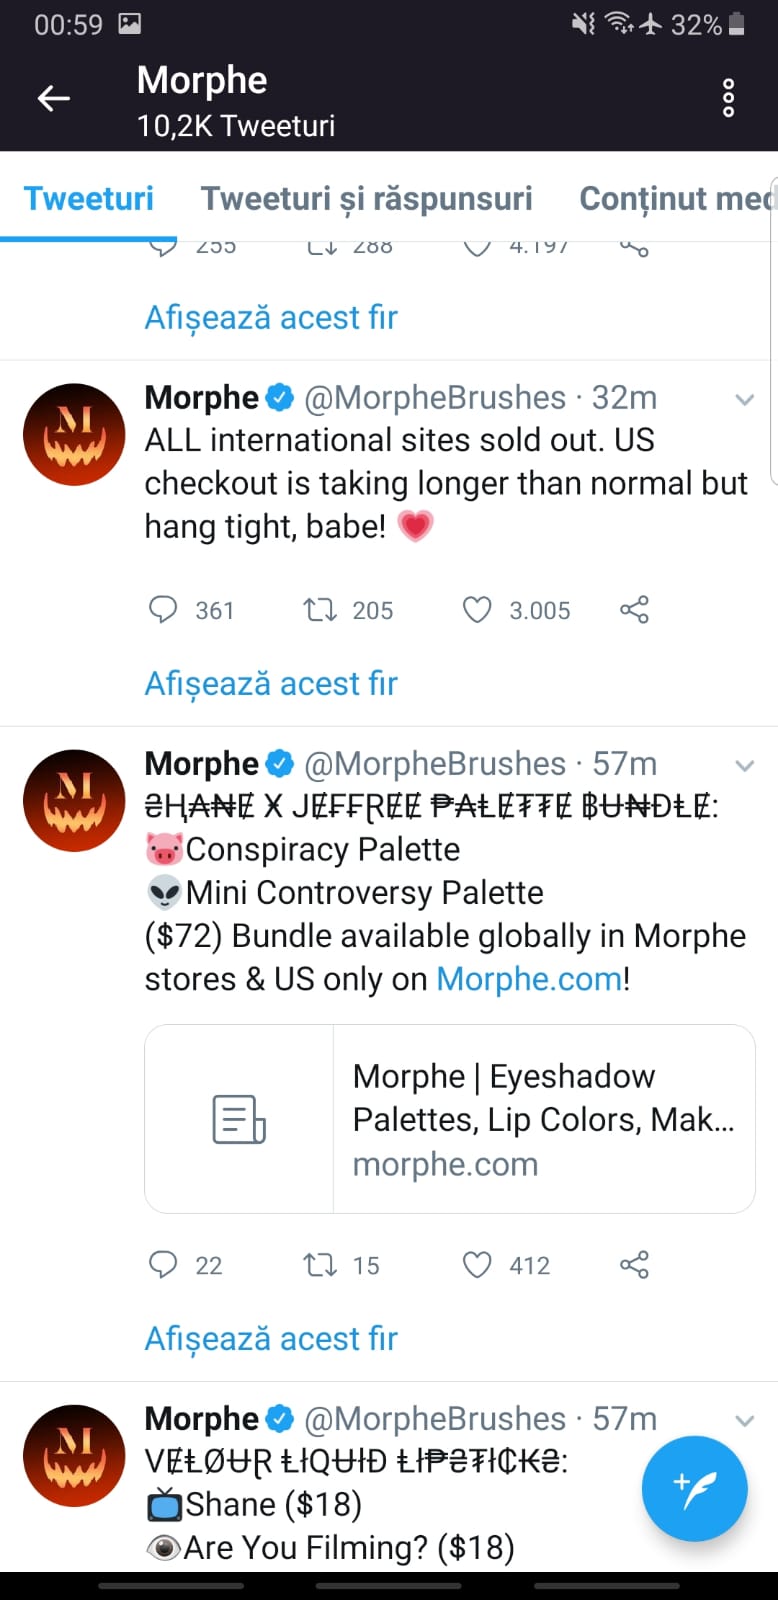Tap 'Afișează acest fir' under the 32m tweet
The height and width of the screenshot is (1600, 778).
(271, 683)
